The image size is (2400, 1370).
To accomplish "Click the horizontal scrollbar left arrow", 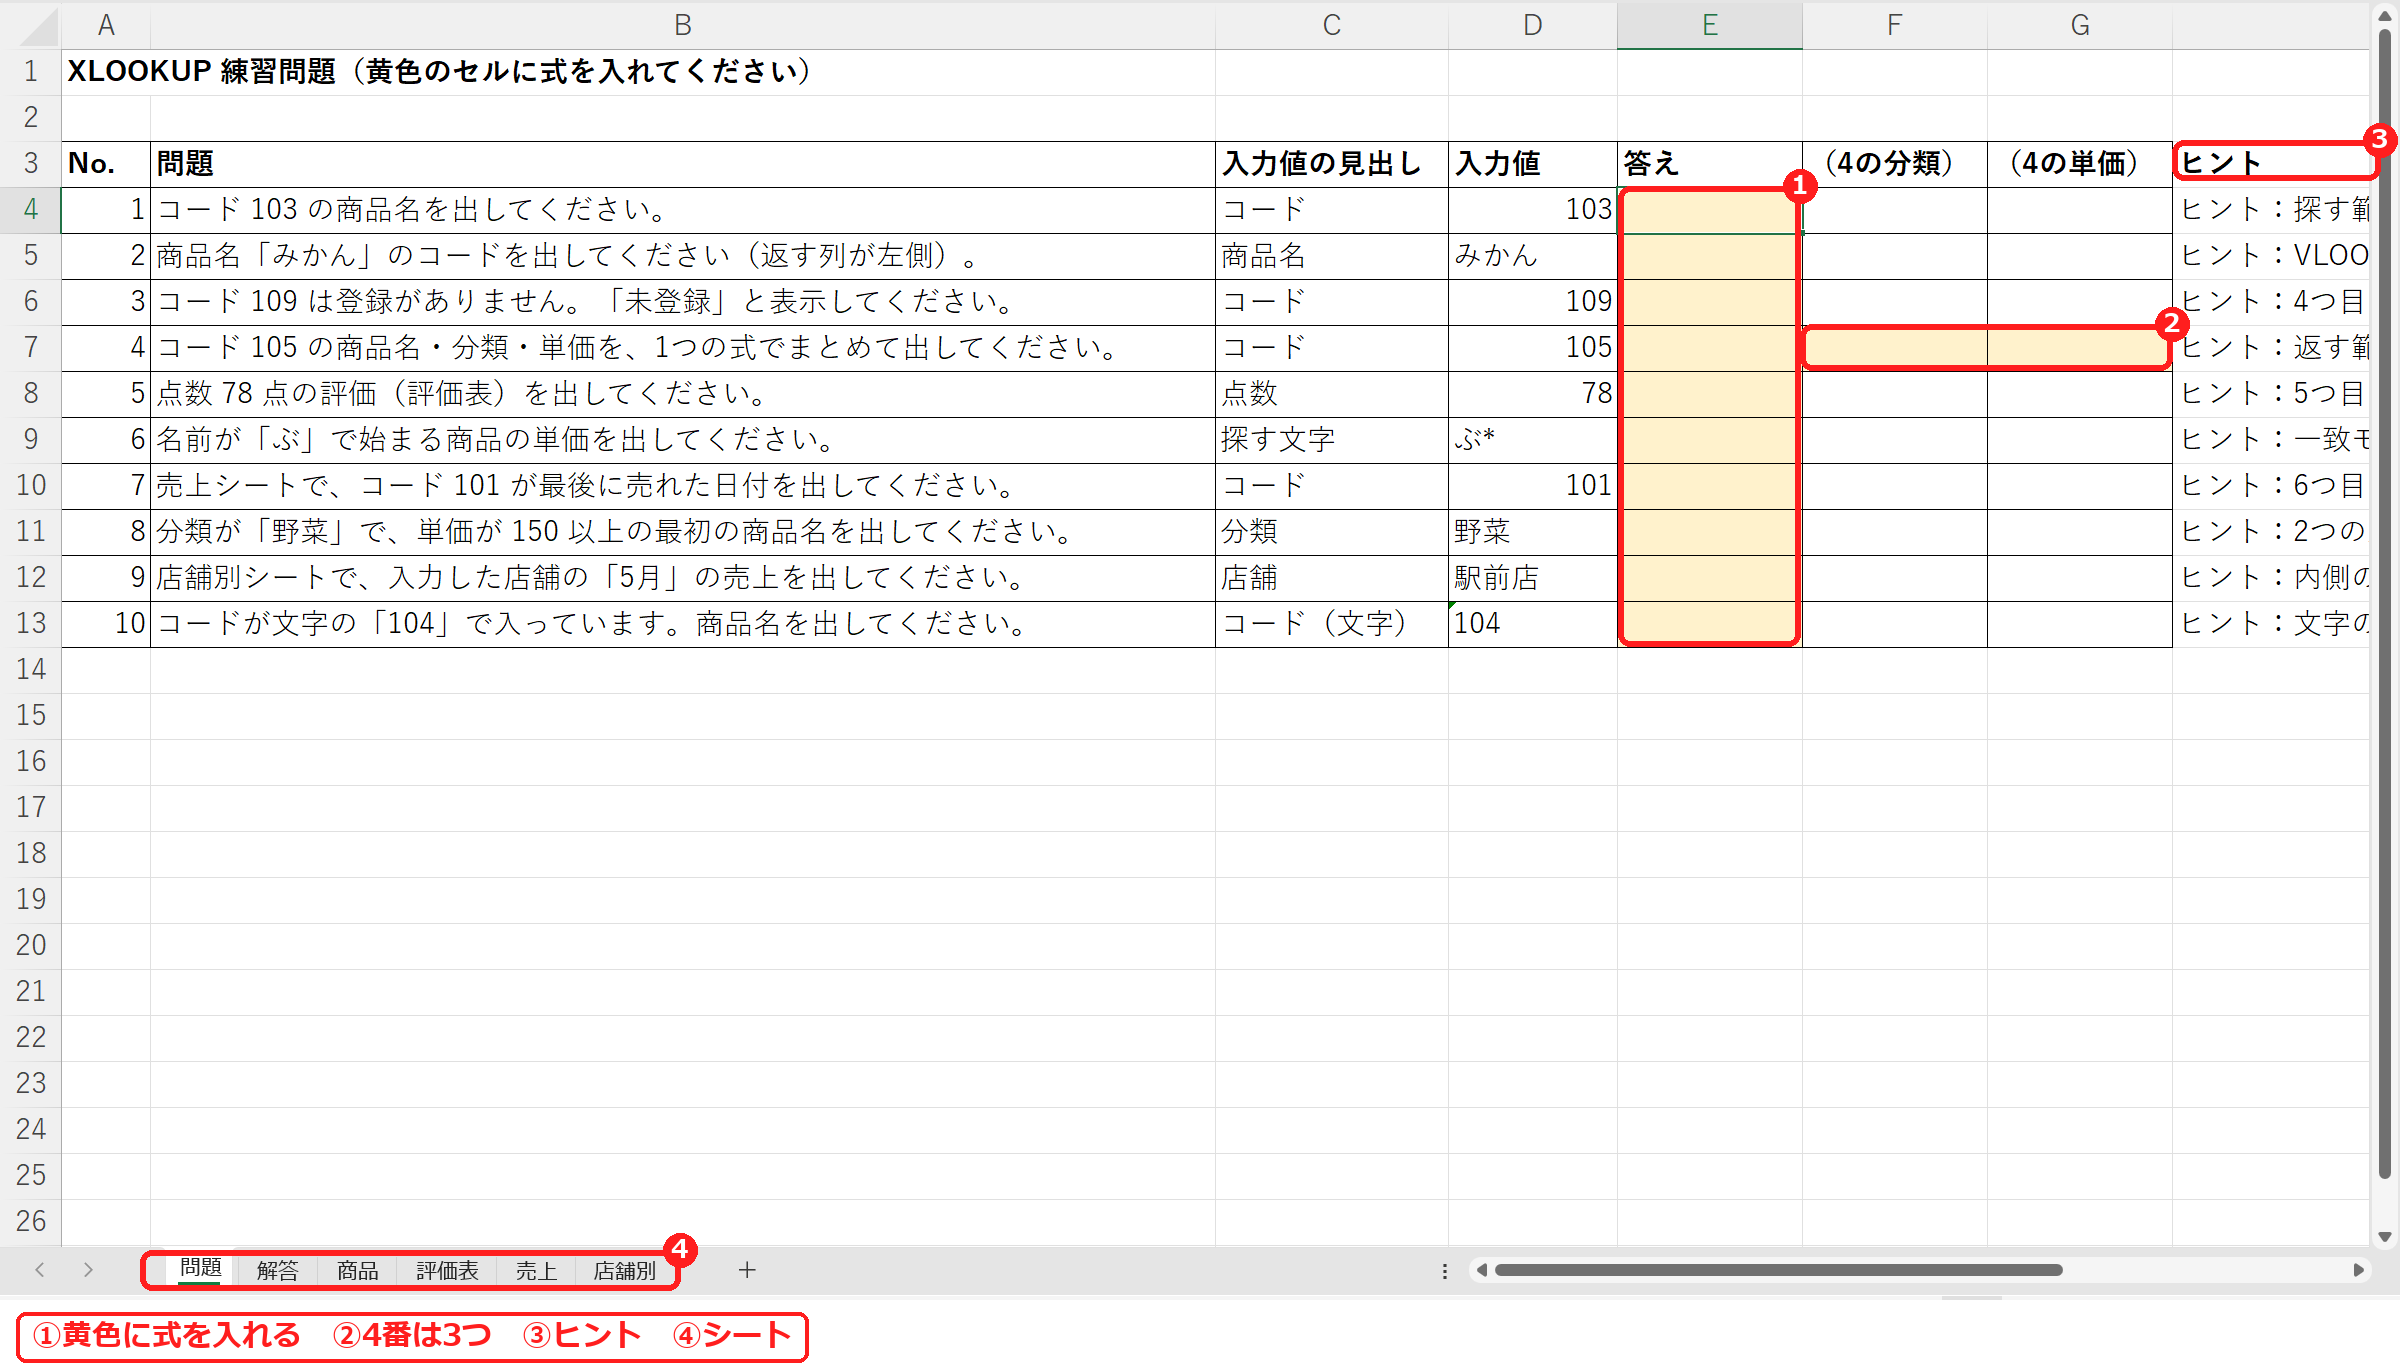I will (1482, 1270).
